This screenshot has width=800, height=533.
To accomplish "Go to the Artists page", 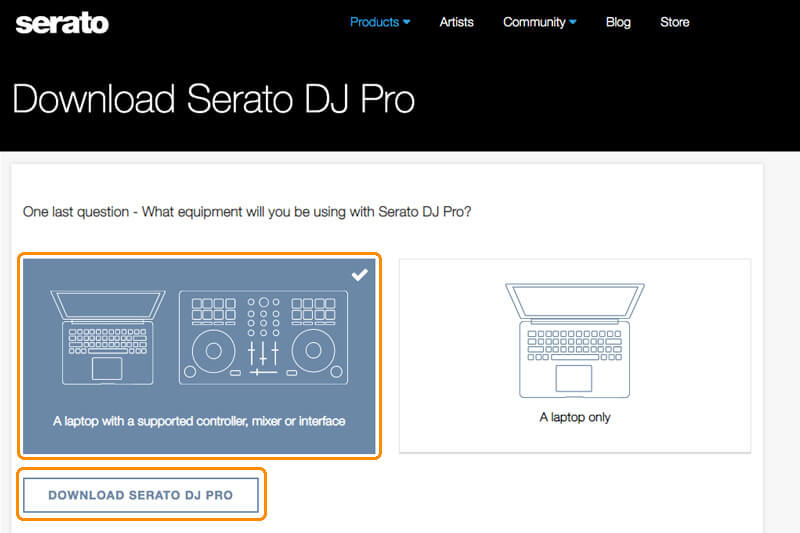I will pyautogui.click(x=456, y=22).
